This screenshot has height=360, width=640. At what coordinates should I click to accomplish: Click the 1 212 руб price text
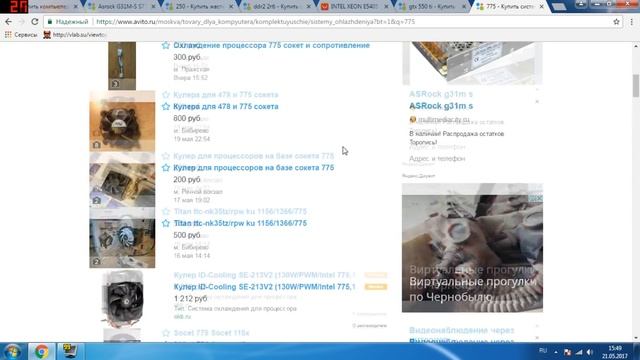[190, 299]
